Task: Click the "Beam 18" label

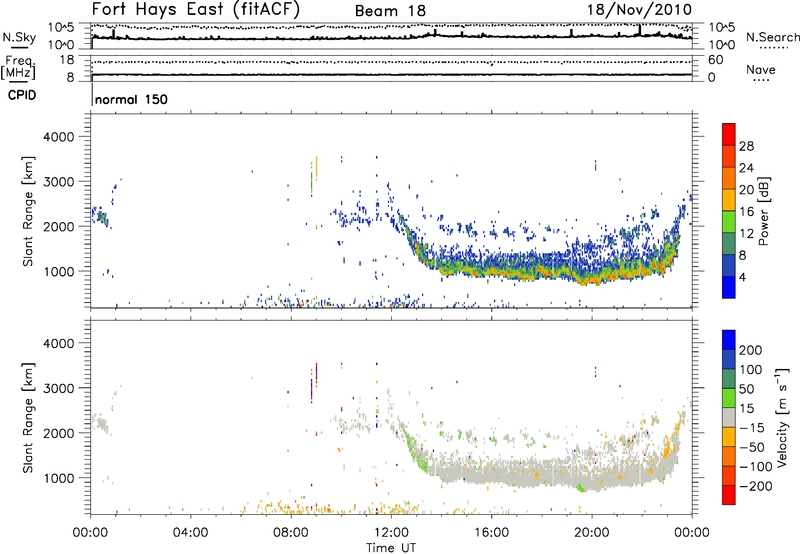Action: pyautogui.click(x=390, y=11)
